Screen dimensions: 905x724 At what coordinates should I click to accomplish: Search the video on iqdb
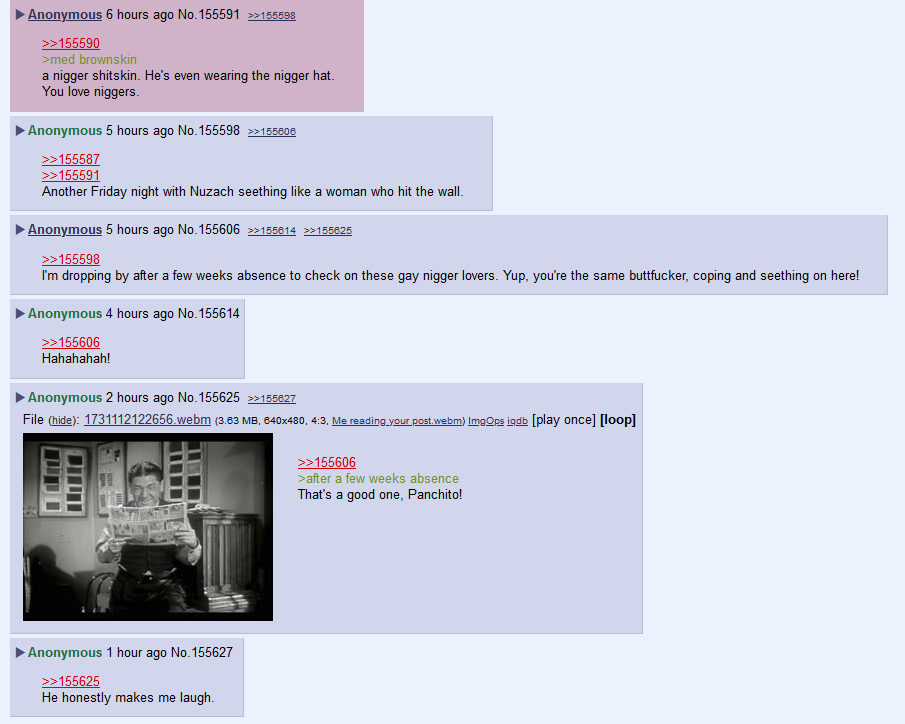pos(517,421)
